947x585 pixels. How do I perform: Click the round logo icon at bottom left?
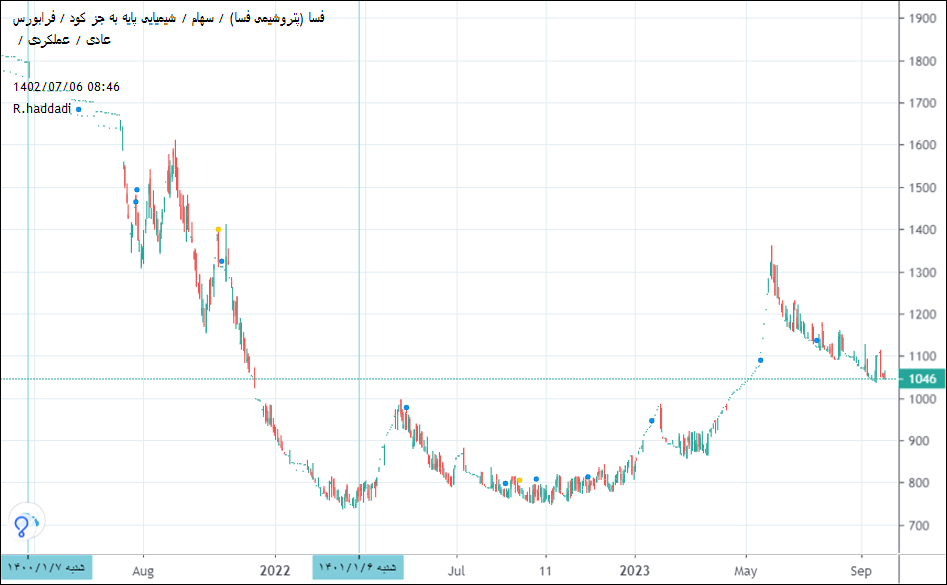25,522
